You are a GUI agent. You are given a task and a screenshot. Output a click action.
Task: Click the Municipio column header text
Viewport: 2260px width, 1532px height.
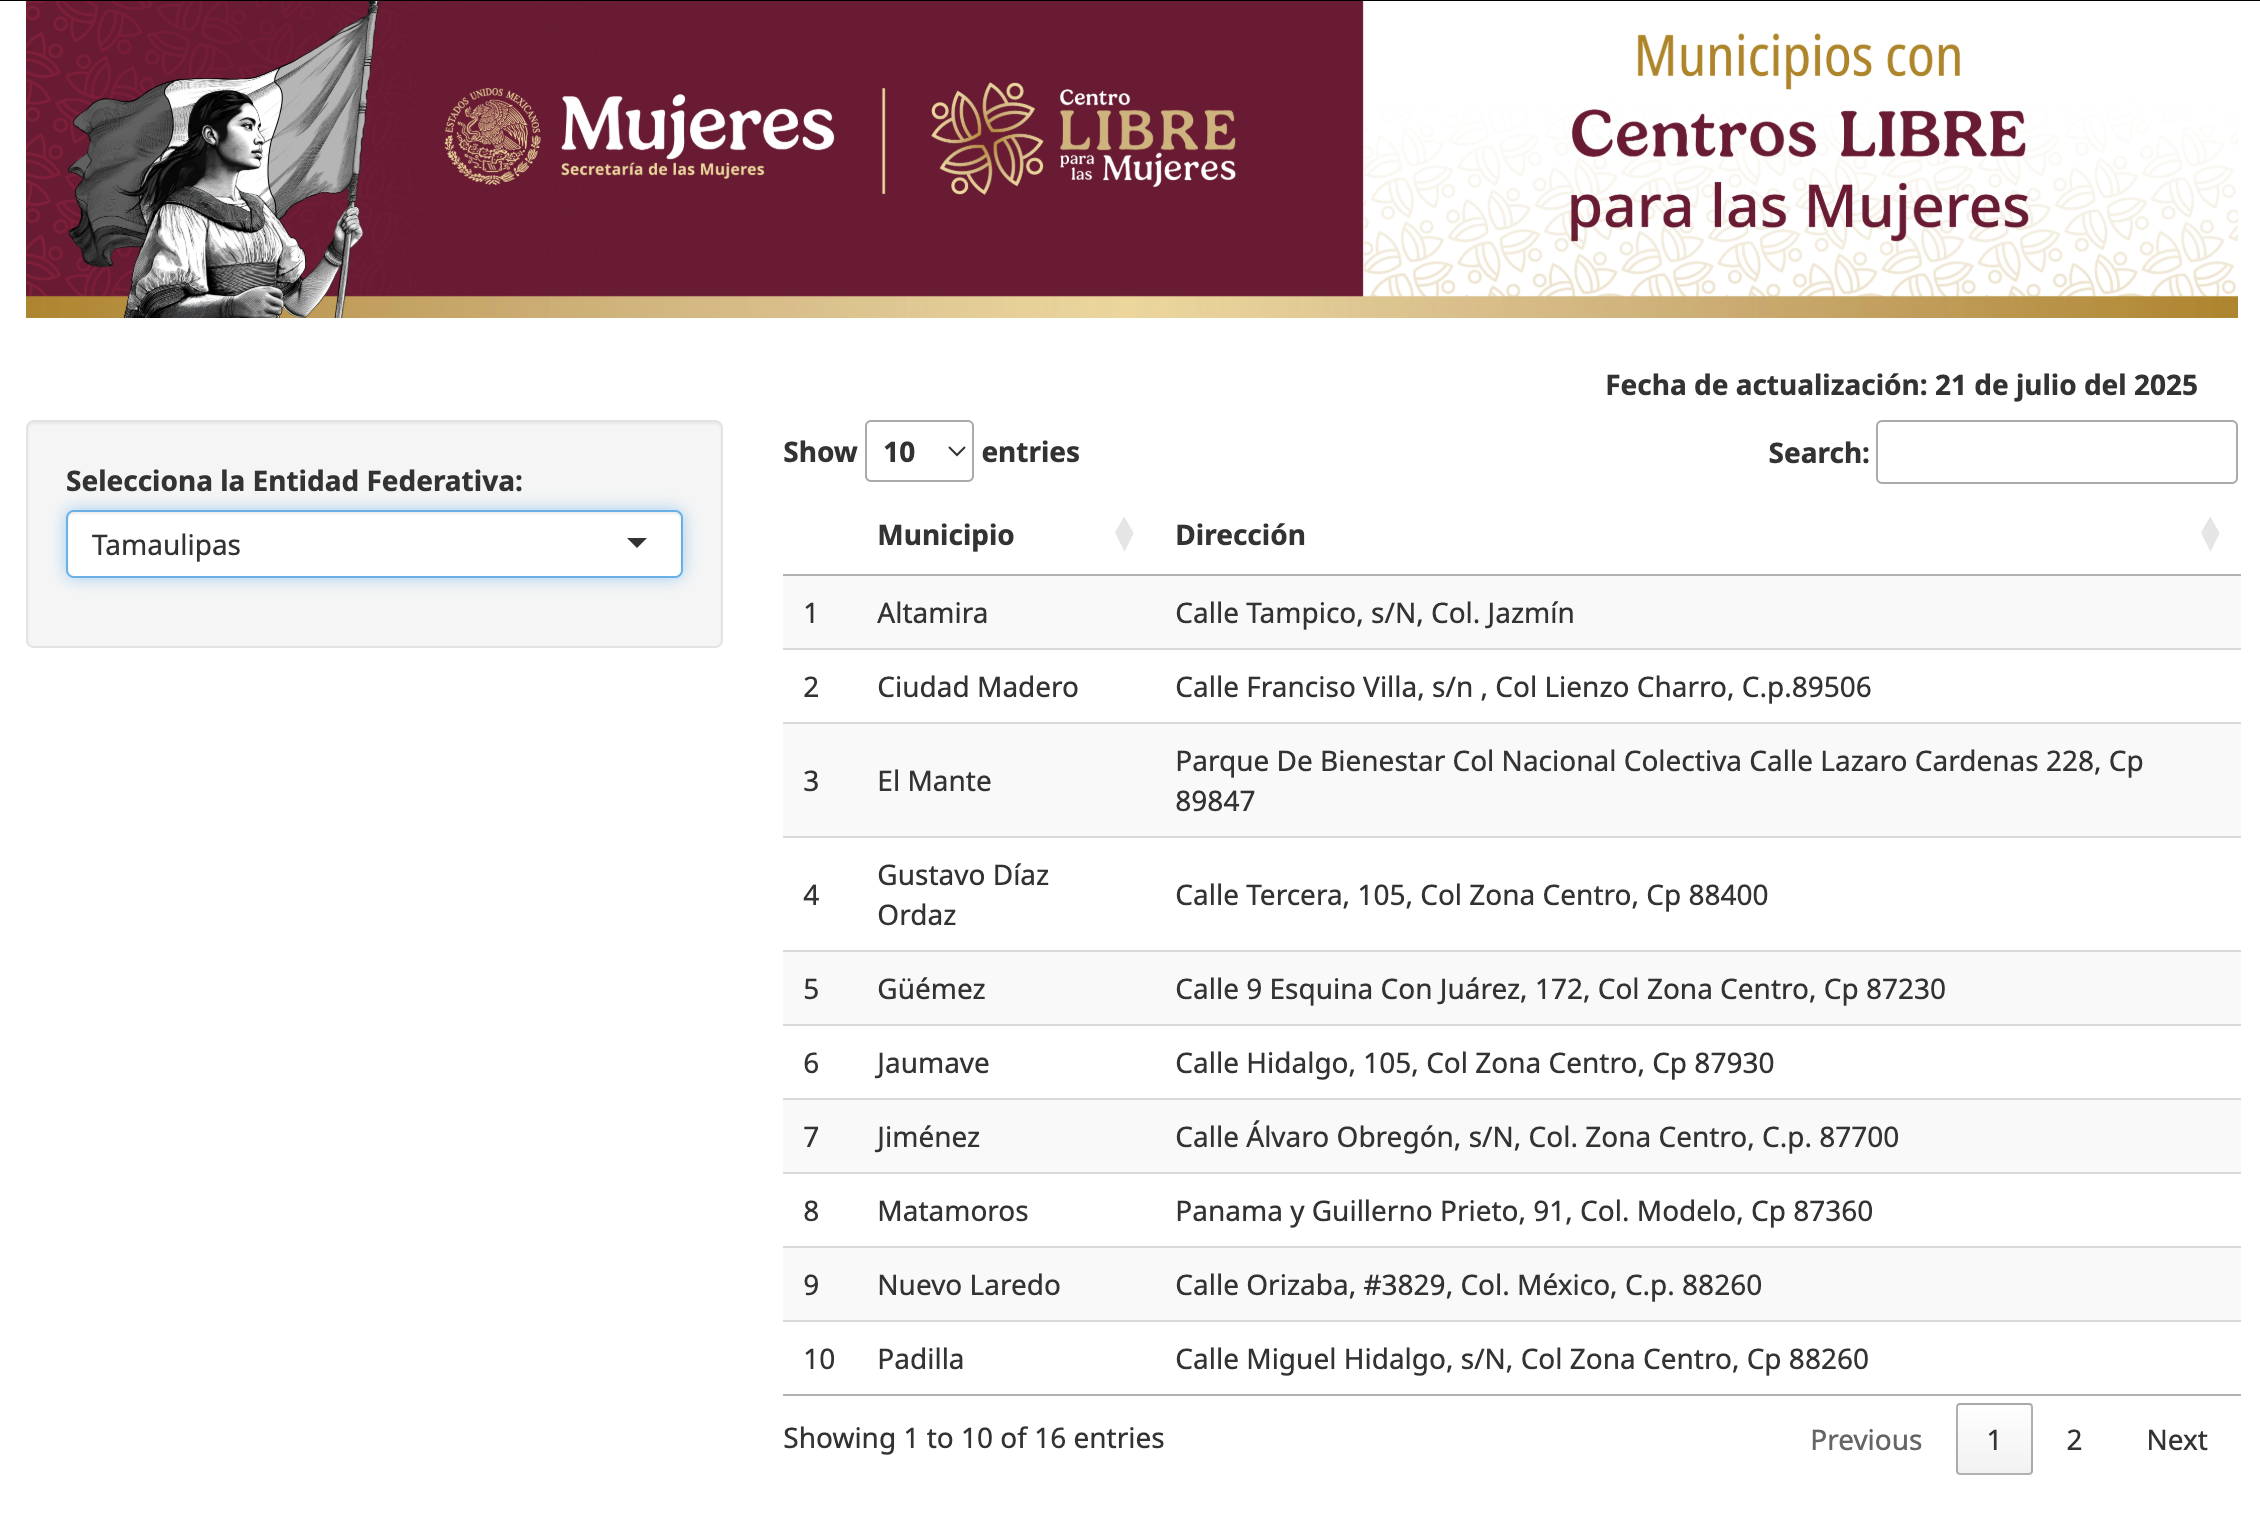pyautogui.click(x=946, y=535)
